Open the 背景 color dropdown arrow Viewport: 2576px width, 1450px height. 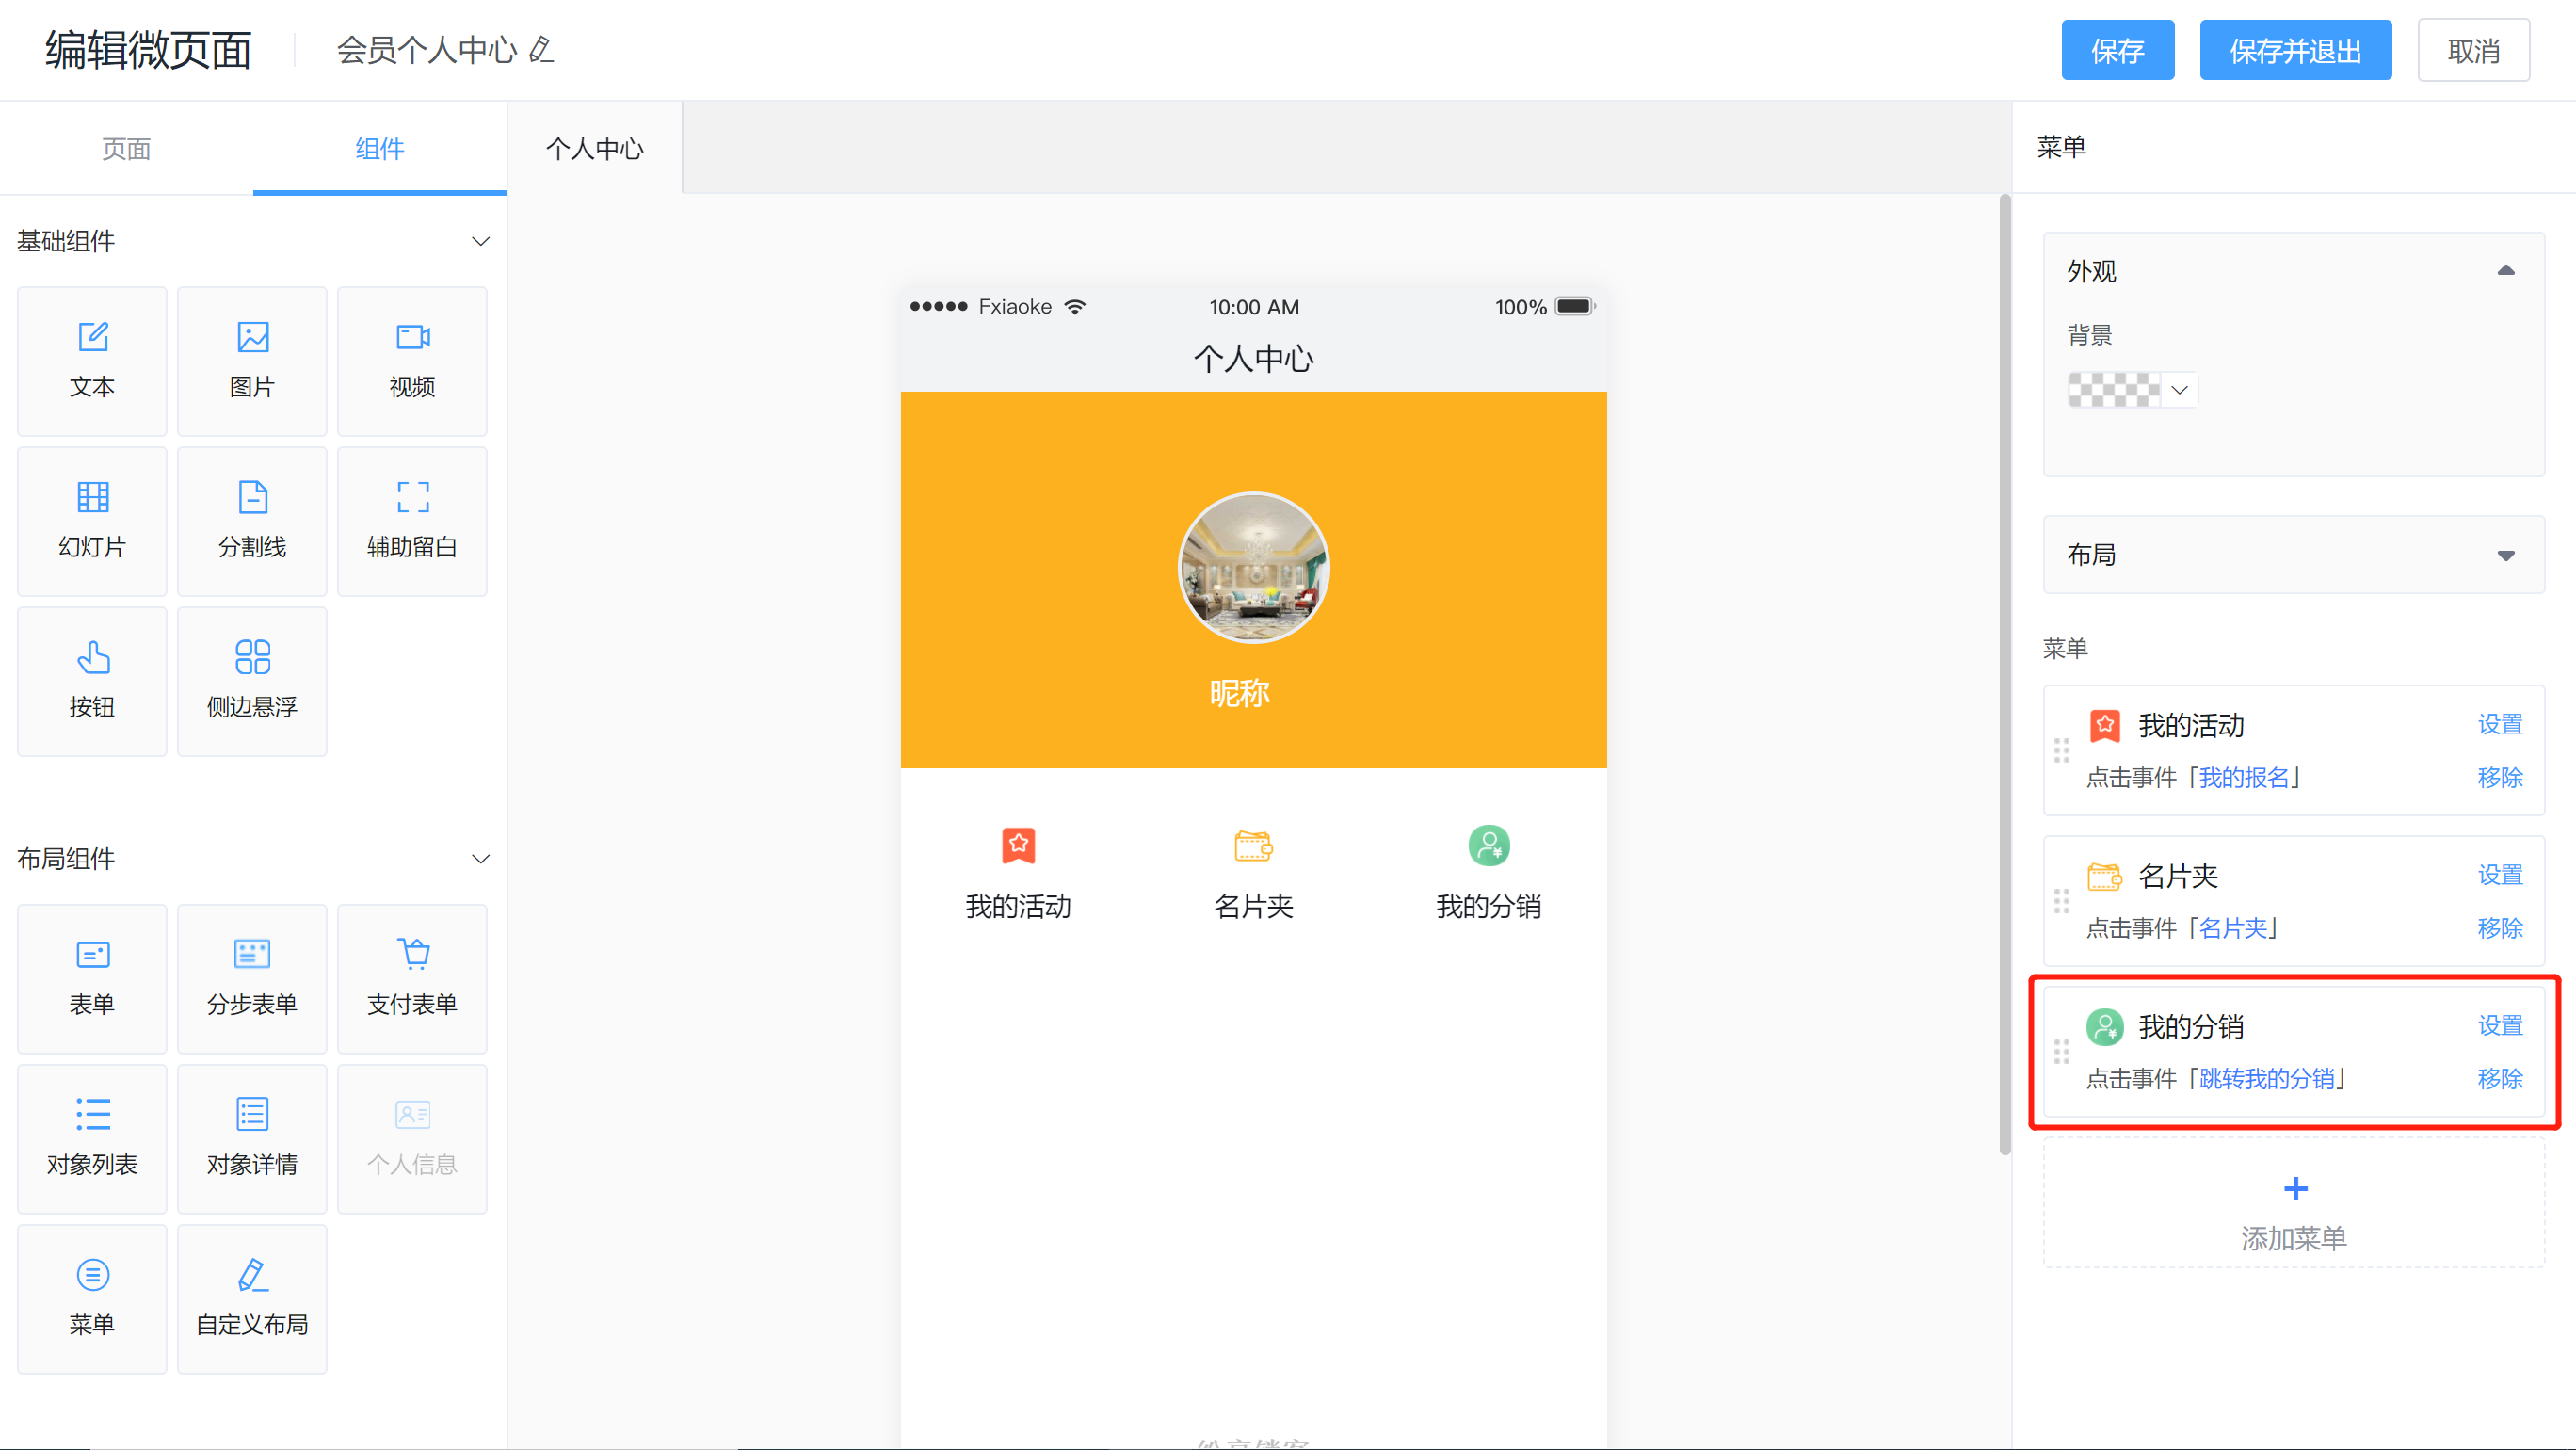(x=2180, y=390)
